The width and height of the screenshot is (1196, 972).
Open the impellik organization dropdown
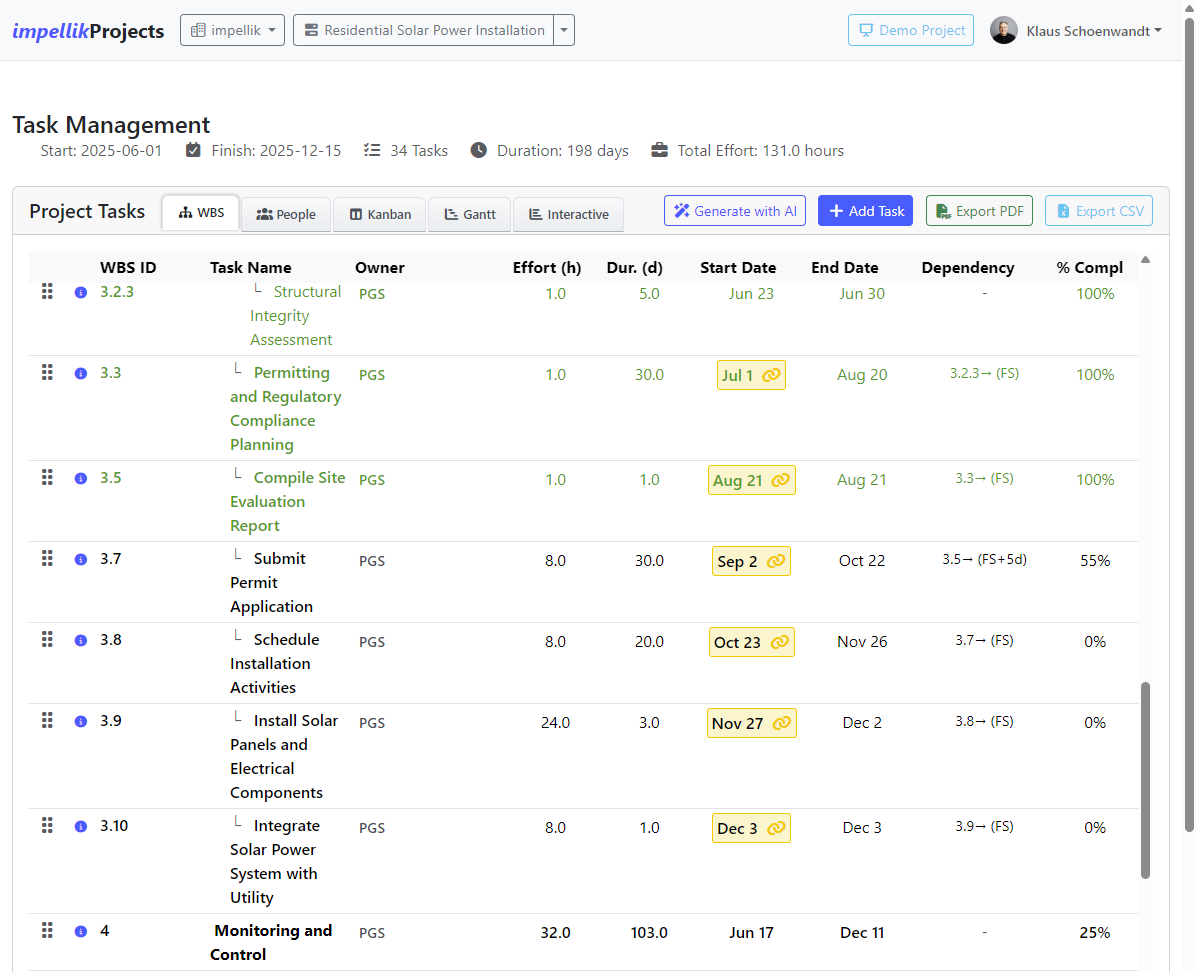click(233, 31)
